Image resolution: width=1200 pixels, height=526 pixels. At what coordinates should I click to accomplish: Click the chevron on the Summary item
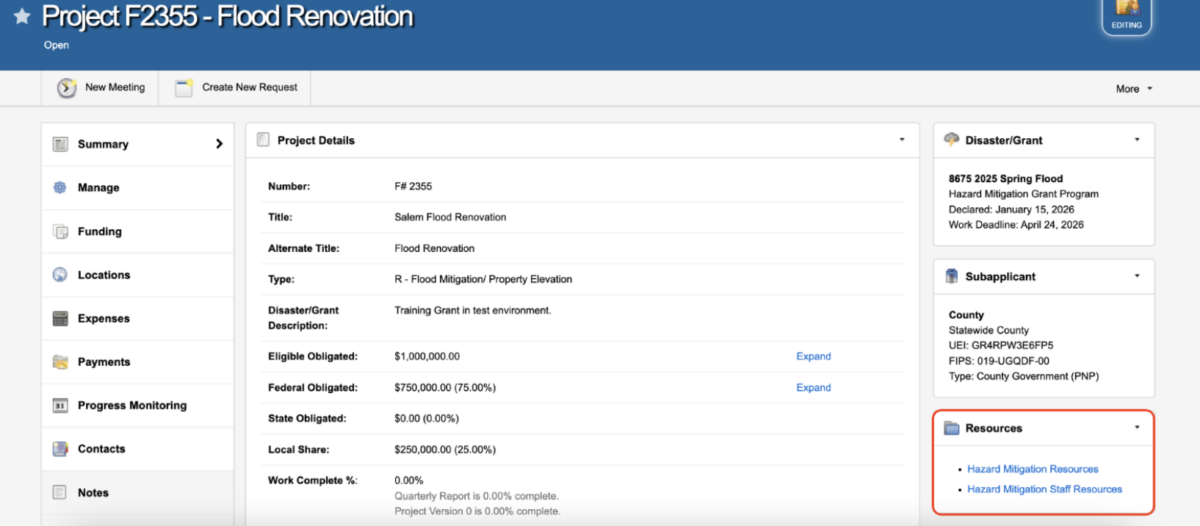[219, 144]
